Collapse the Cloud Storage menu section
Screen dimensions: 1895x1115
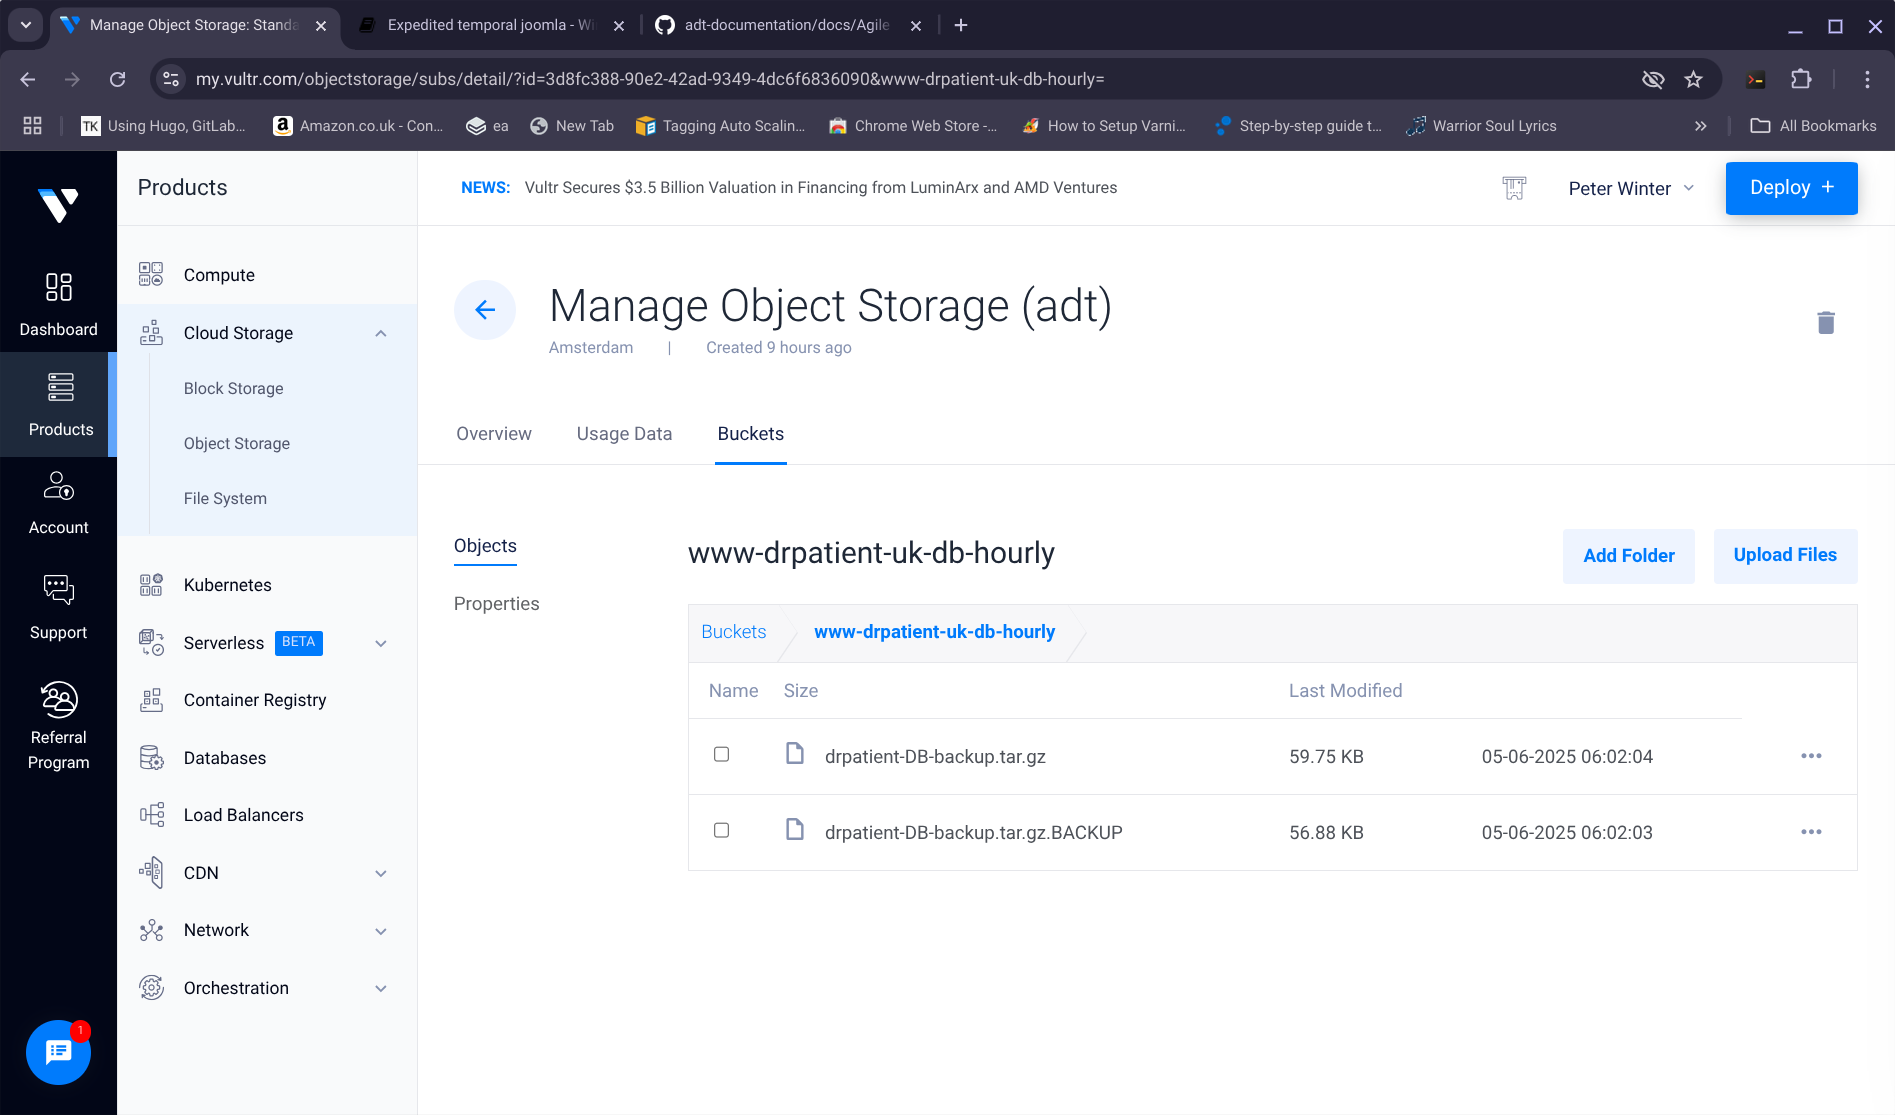point(381,333)
